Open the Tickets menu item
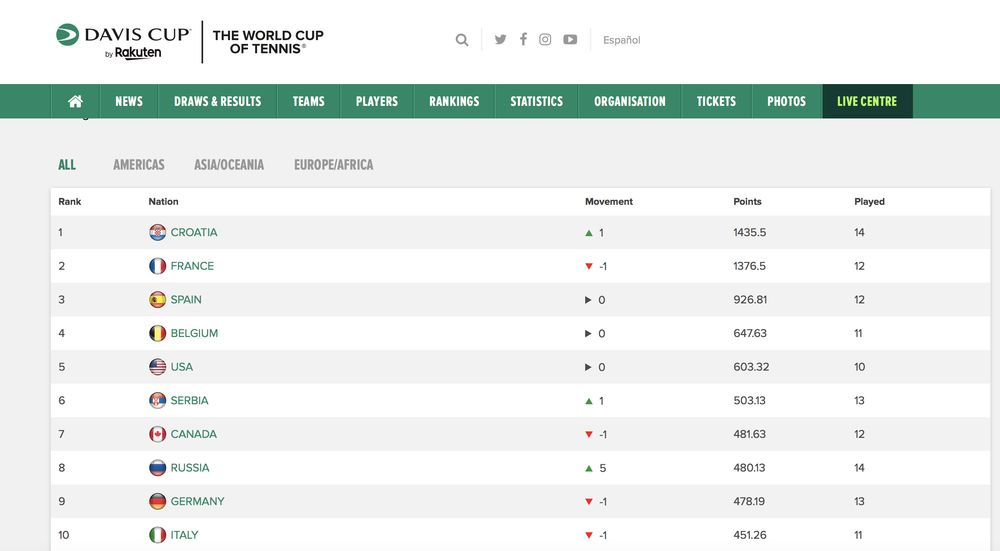The height and width of the screenshot is (551, 1000). [x=716, y=101]
